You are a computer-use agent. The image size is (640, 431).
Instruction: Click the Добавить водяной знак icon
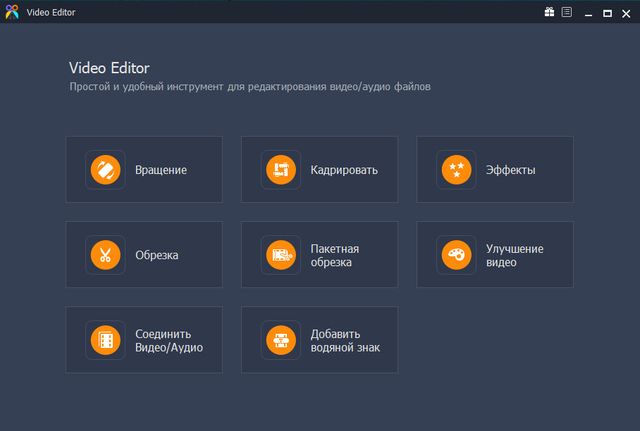coord(281,340)
